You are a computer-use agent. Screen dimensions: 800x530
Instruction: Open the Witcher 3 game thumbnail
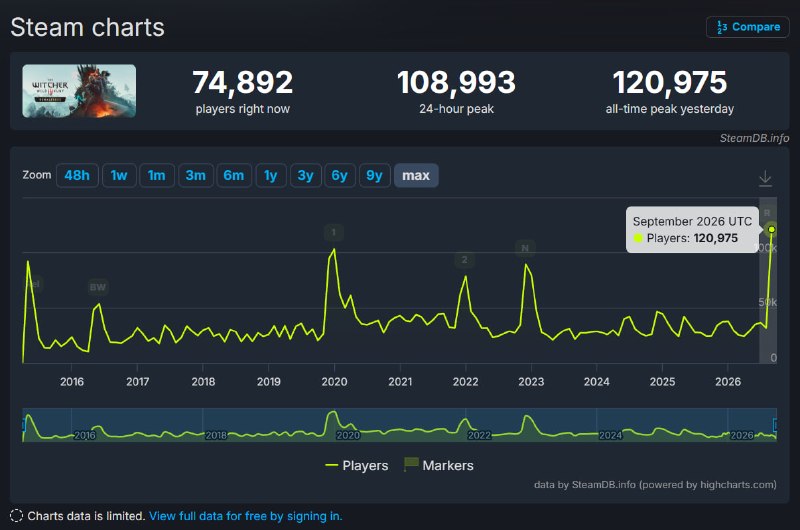coord(79,91)
